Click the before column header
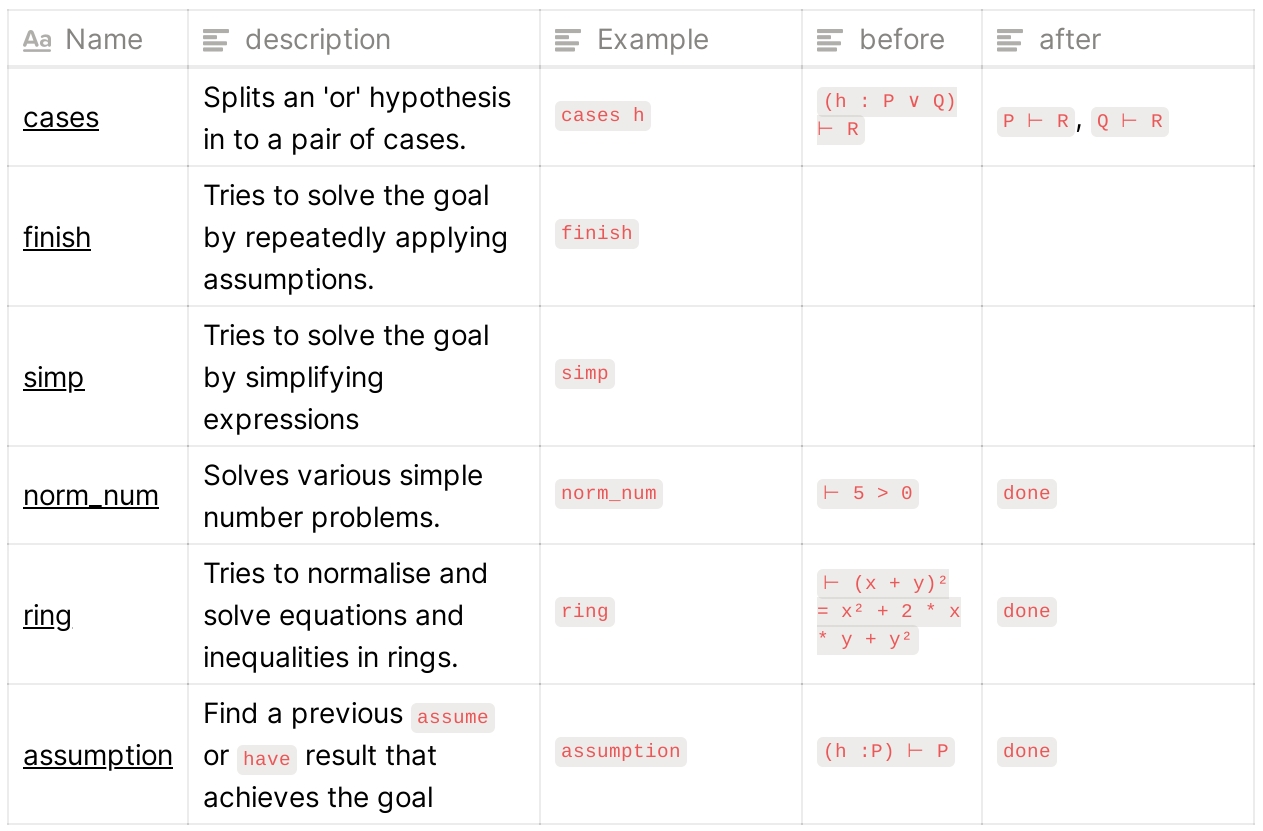Screen dimensions: 1263x831 901,40
